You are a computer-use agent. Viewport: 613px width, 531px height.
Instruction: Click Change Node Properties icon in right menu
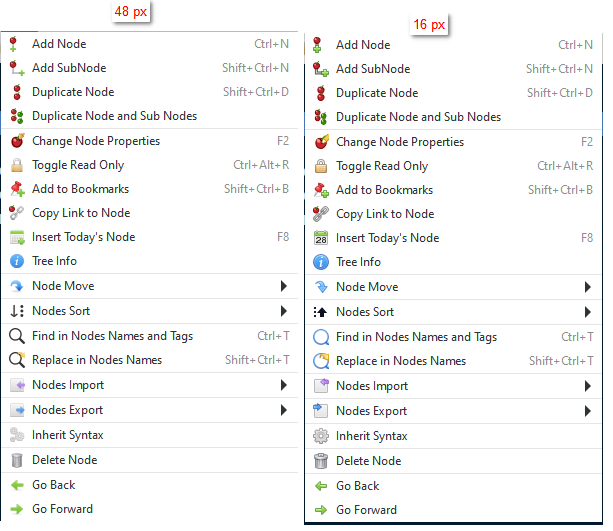click(321, 142)
